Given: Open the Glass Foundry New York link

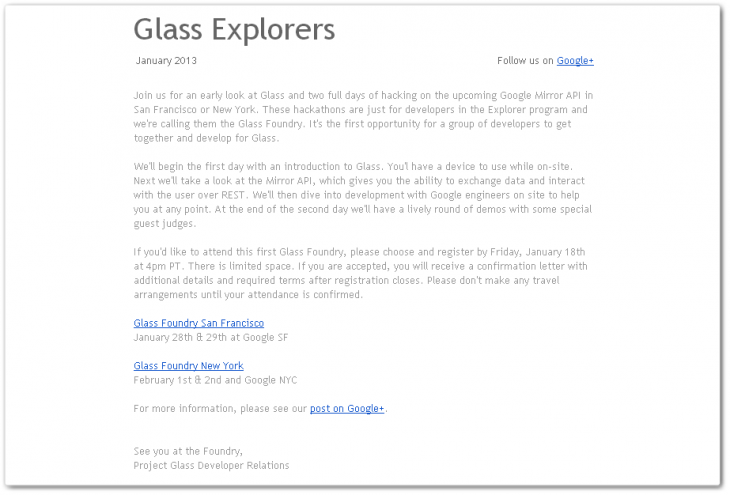Looking at the screenshot, I should coord(188,366).
